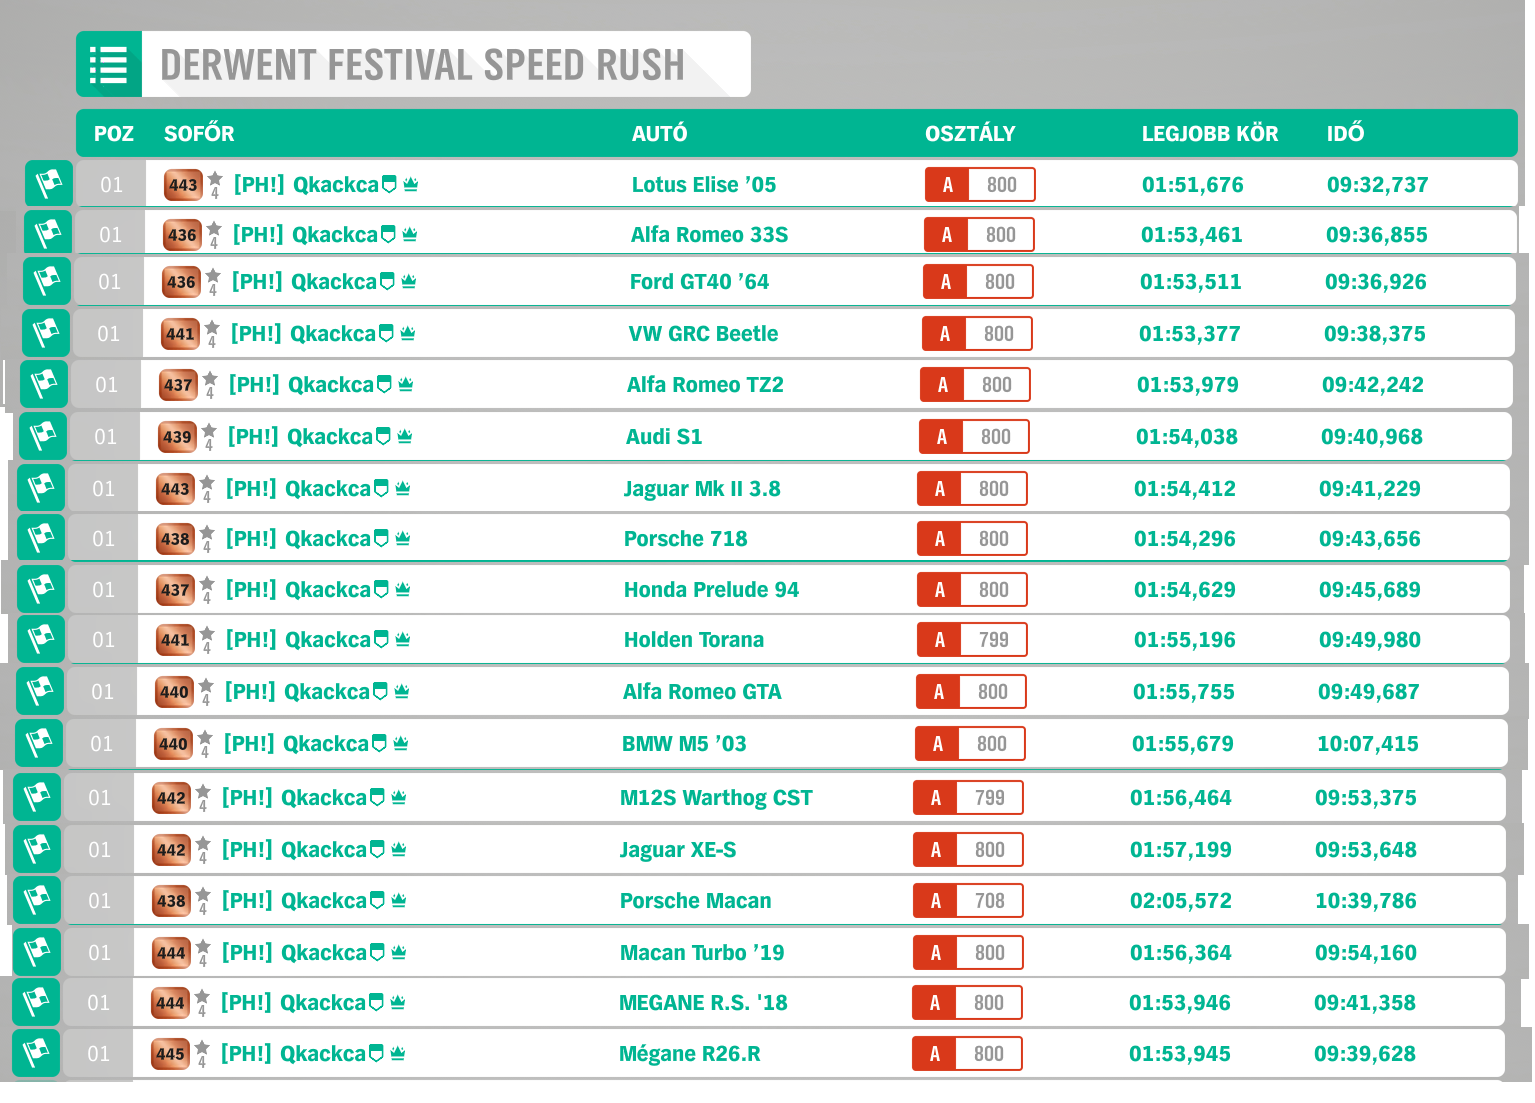
Task: Click the checkered flag icon on Lotus Elise row
Action: pyautogui.click(x=49, y=184)
